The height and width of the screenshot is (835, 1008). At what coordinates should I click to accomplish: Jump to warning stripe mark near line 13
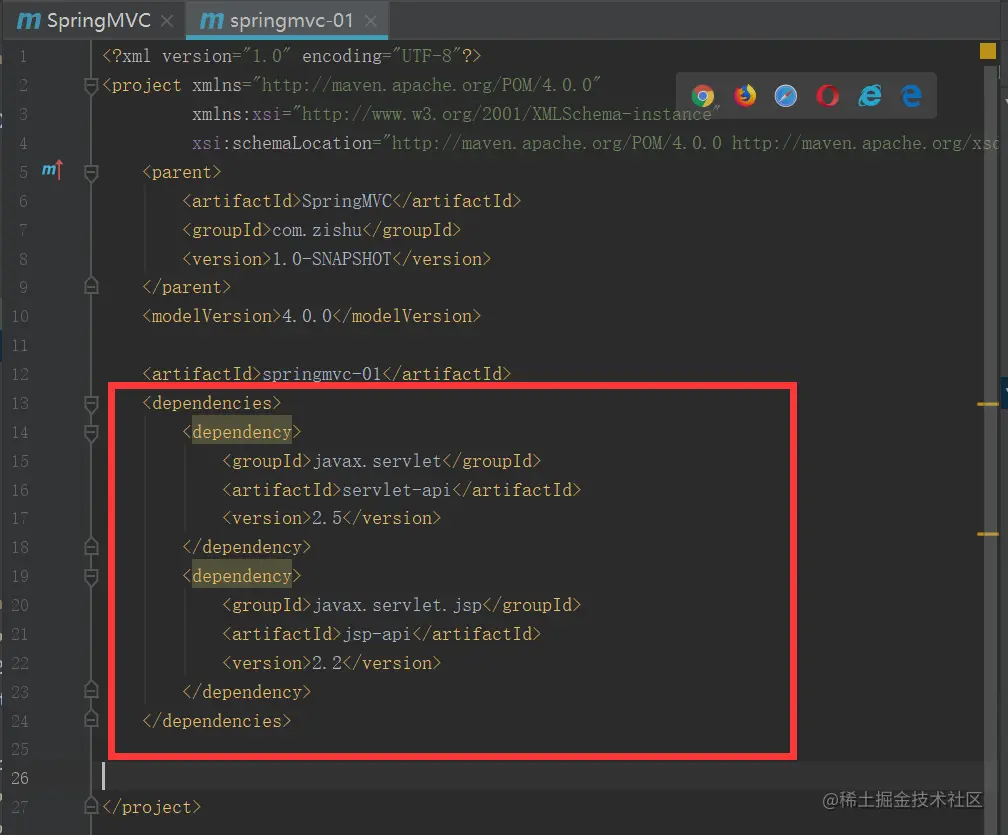click(x=987, y=404)
